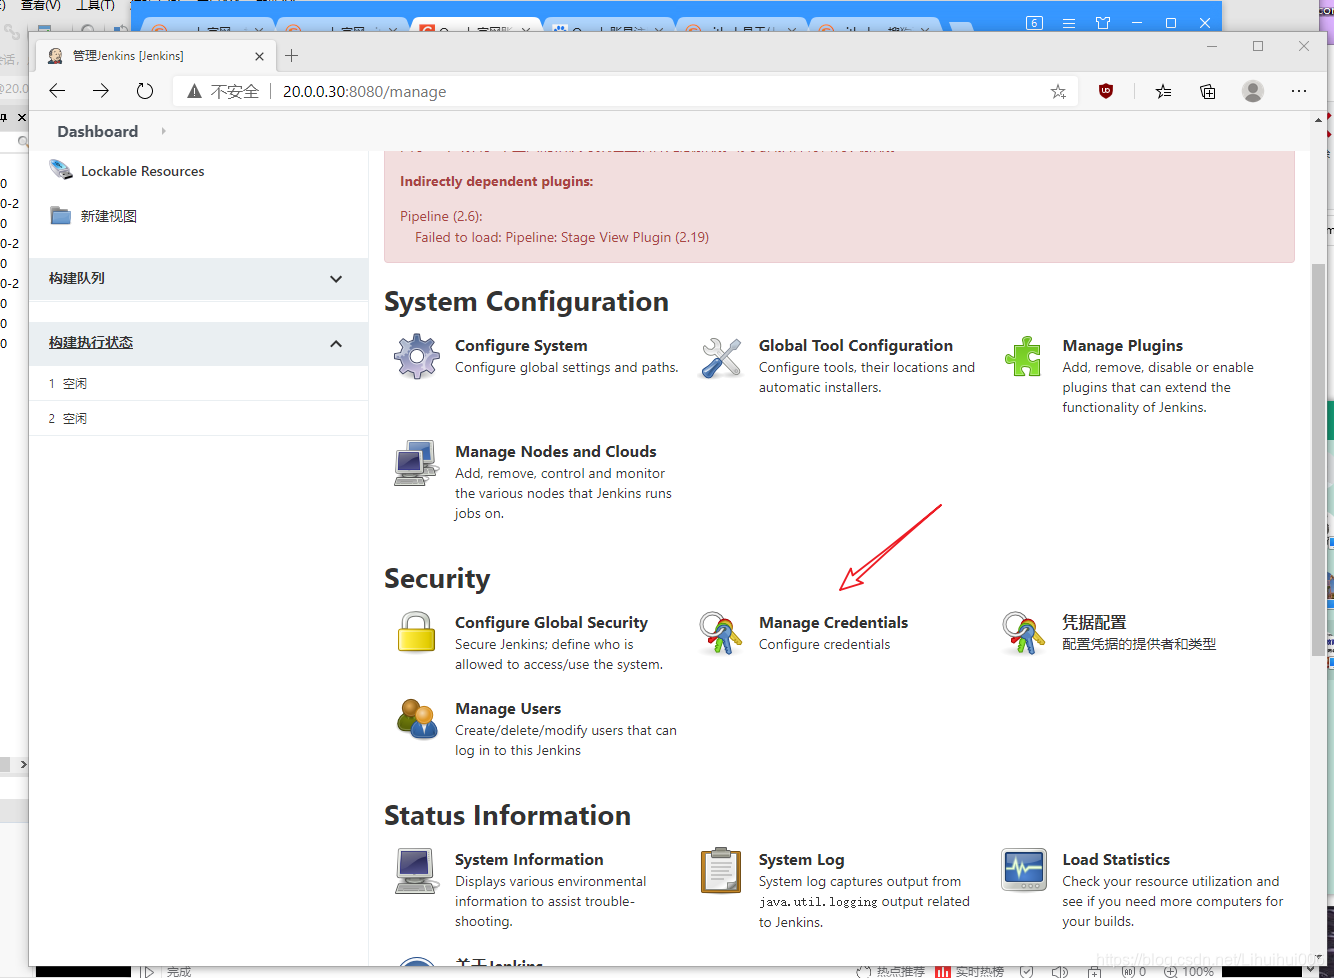Viewport: 1334px width, 978px height.
Task: Open the Manage Plugins puzzle icon
Action: pyautogui.click(x=1023, y=356)
